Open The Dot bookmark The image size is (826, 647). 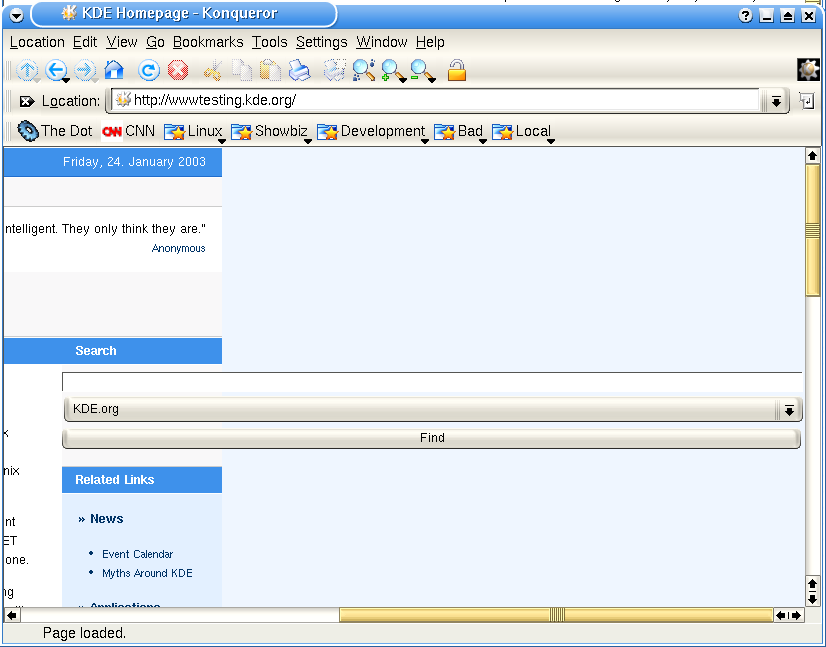tap(54, 131)
